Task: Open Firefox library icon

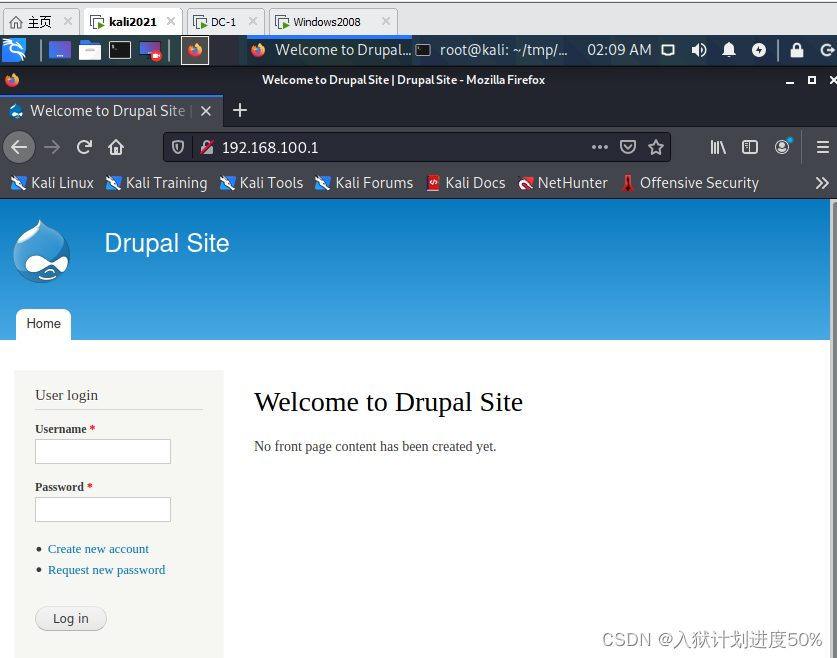Action: pos(718,147)
